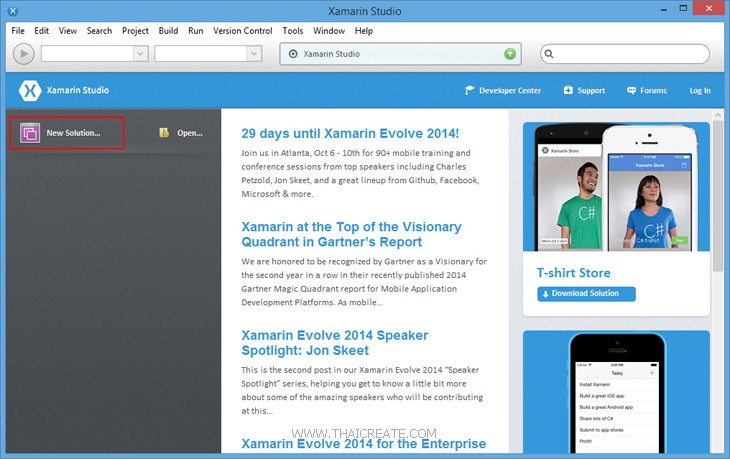Click Download Solution button
The image size is (730, 459).
pyautogui.click(x=586, y=294)
